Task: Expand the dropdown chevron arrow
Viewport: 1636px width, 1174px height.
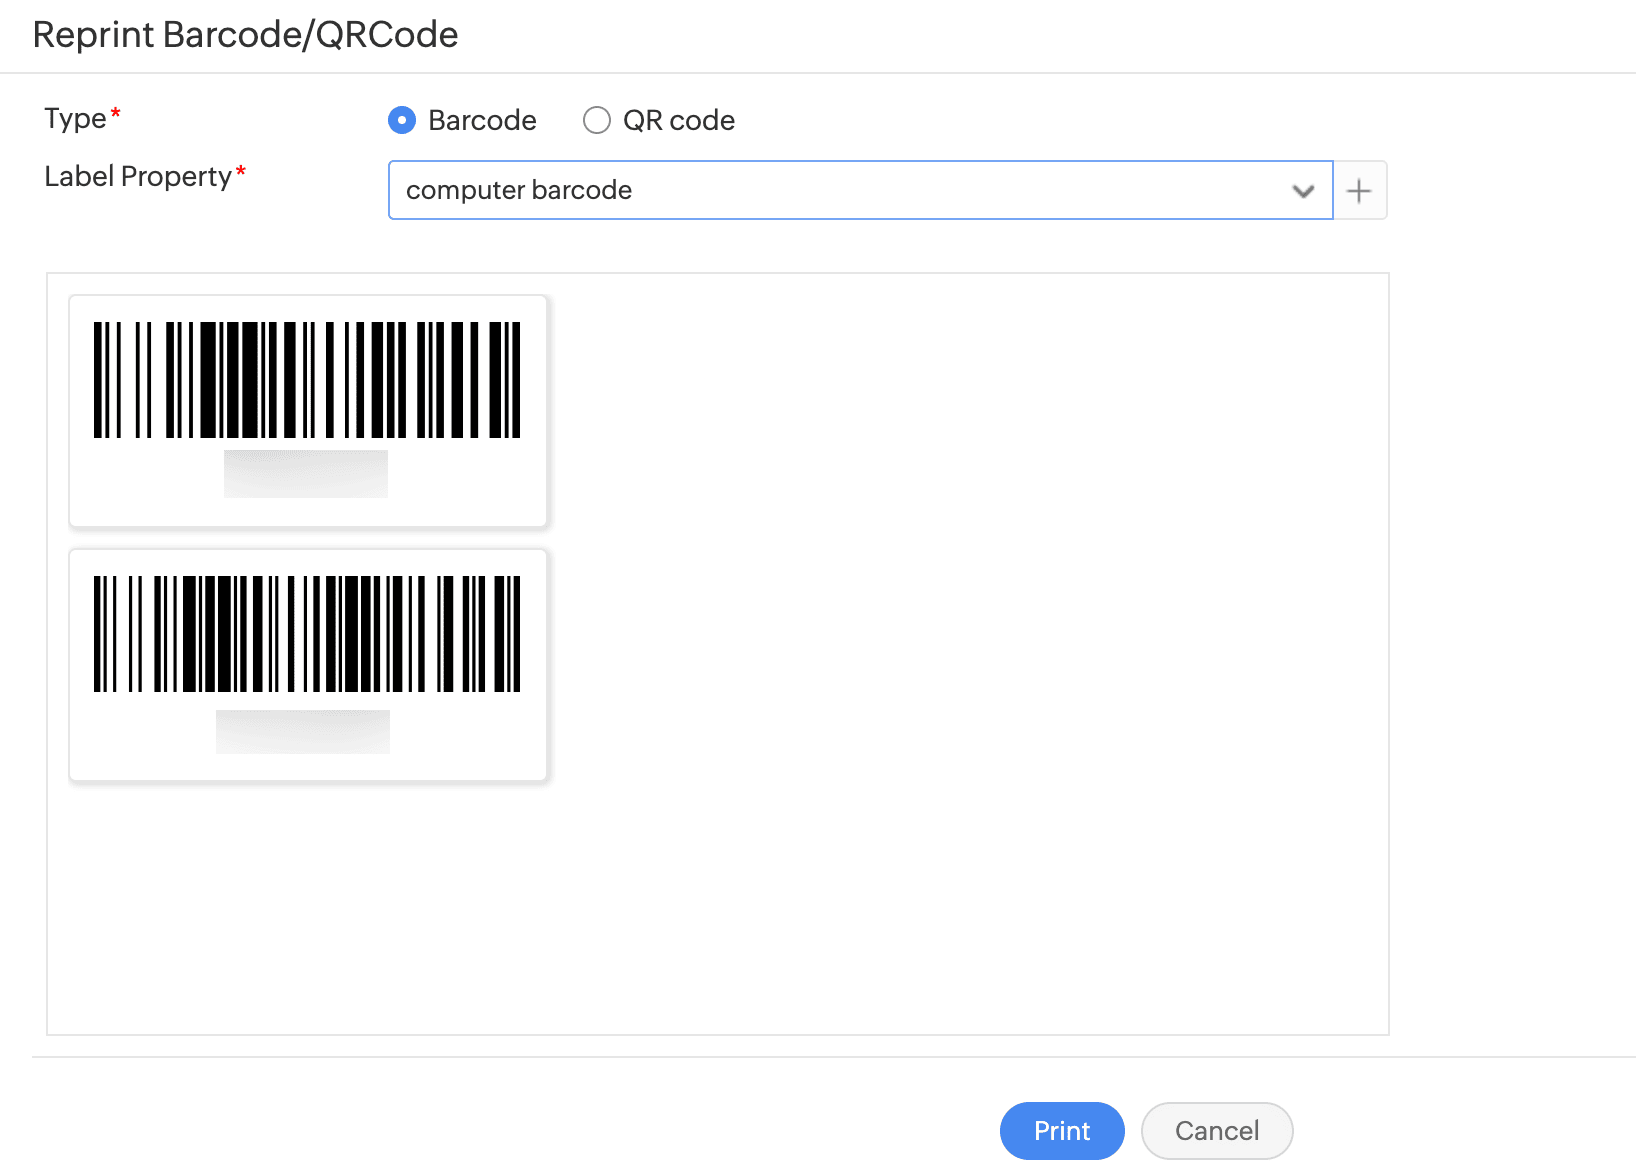Action: point(1302,190)
